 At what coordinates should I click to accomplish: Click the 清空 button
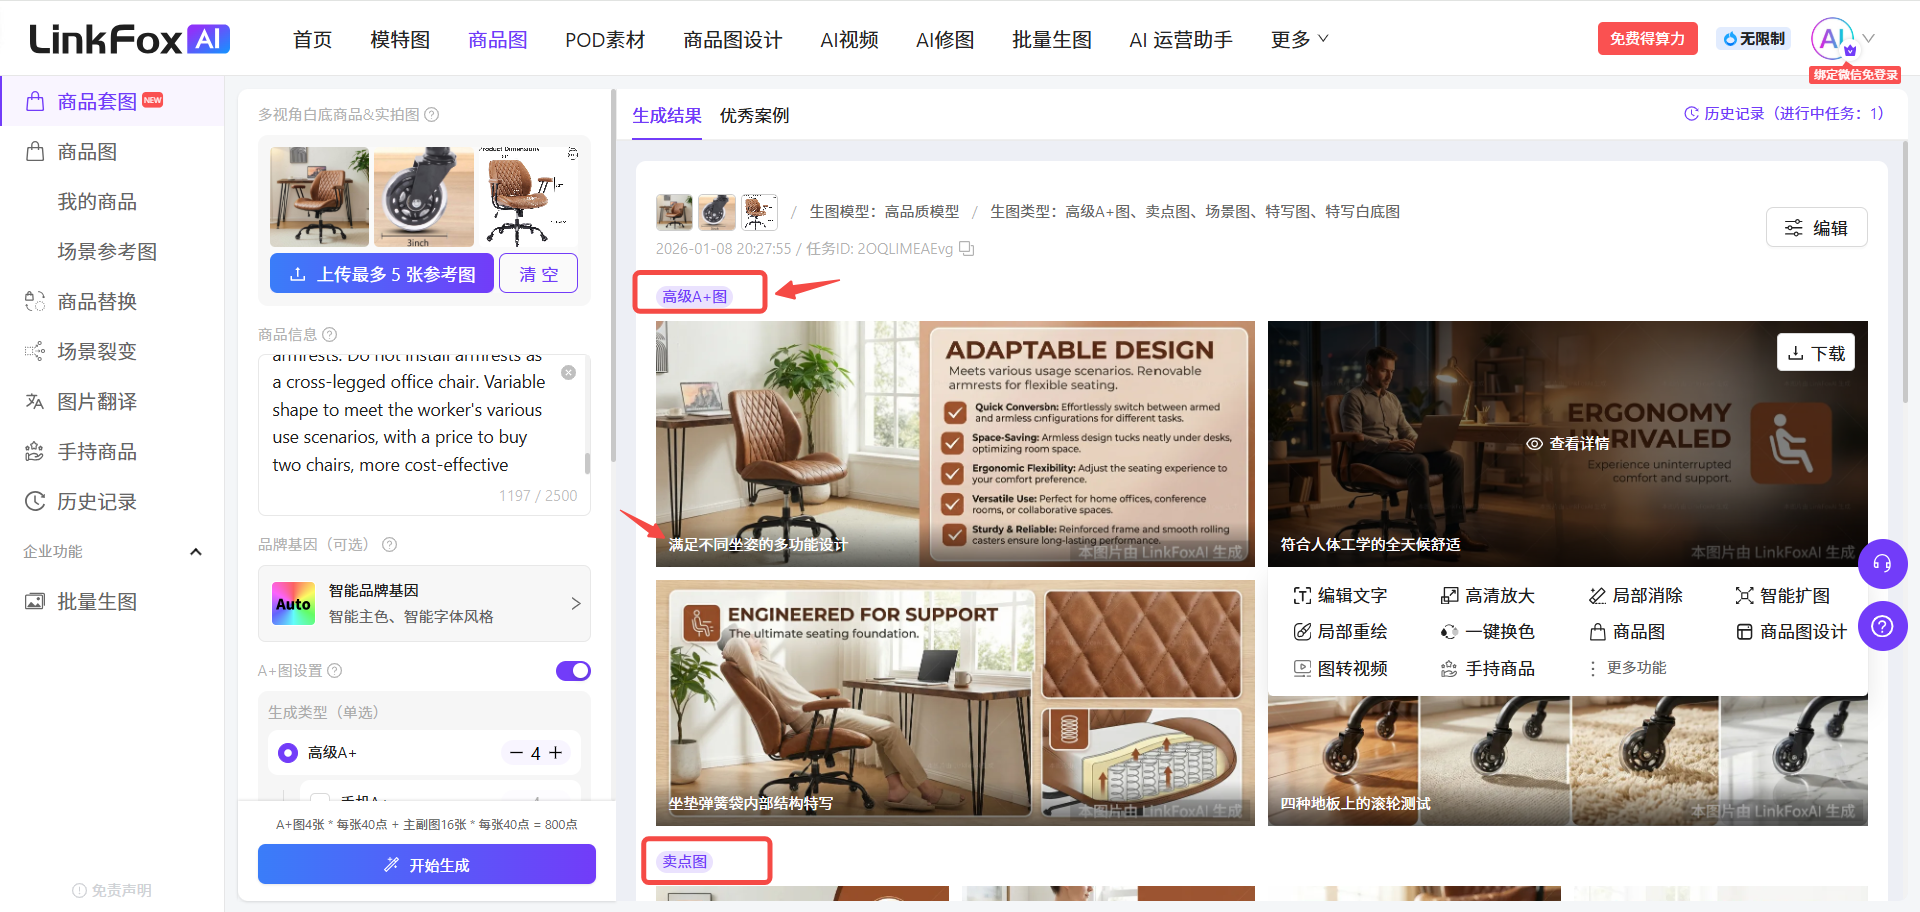point(538,273)
